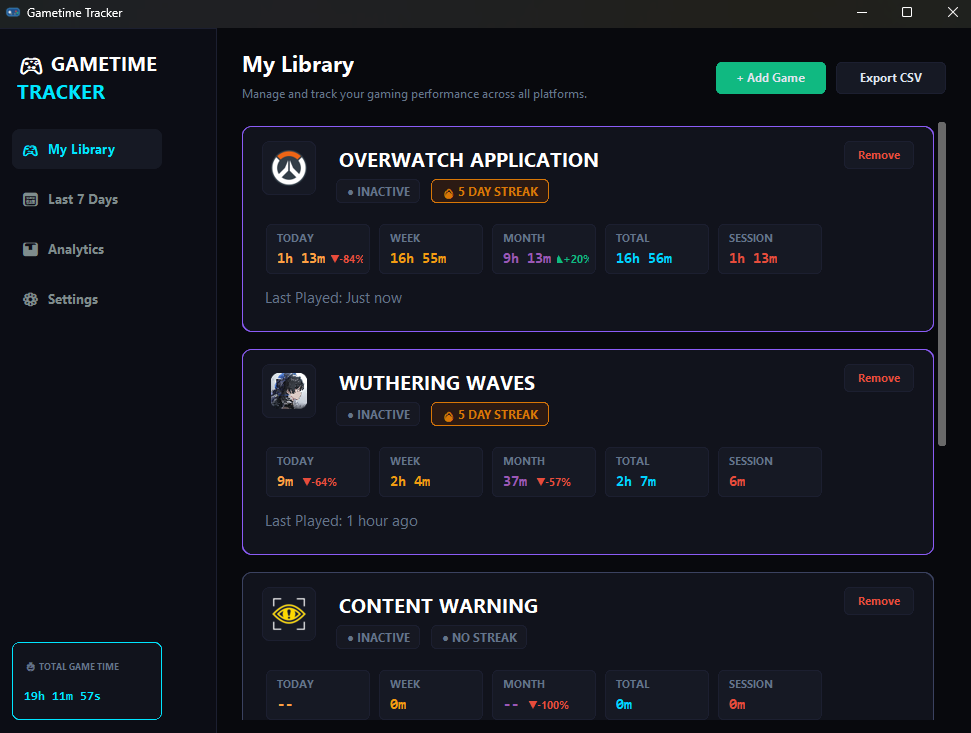Select the CONTENT WARNING title
The image size is (971, 733).
click(438, 606)
